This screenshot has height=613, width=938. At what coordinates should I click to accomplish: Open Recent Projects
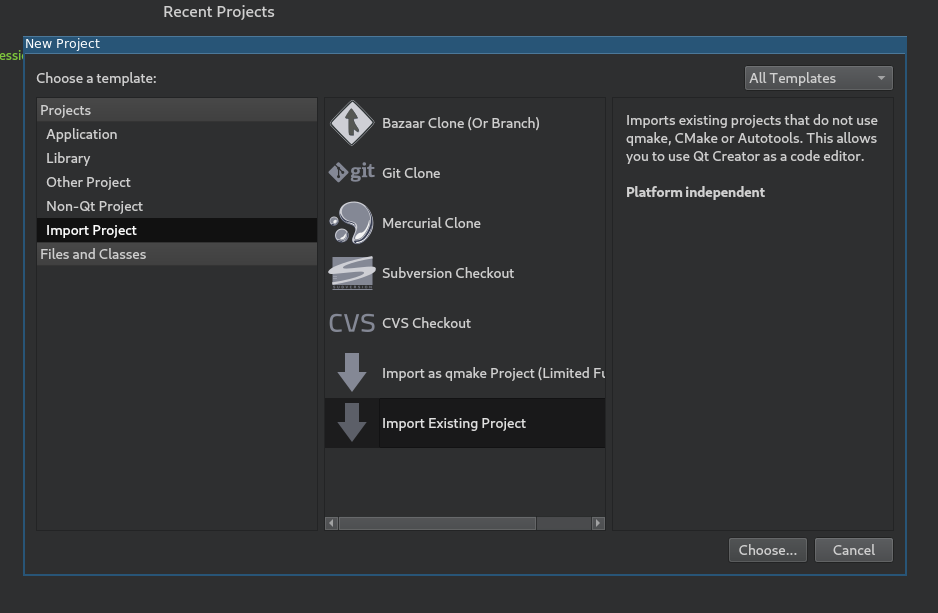click(x=218, y=11)
